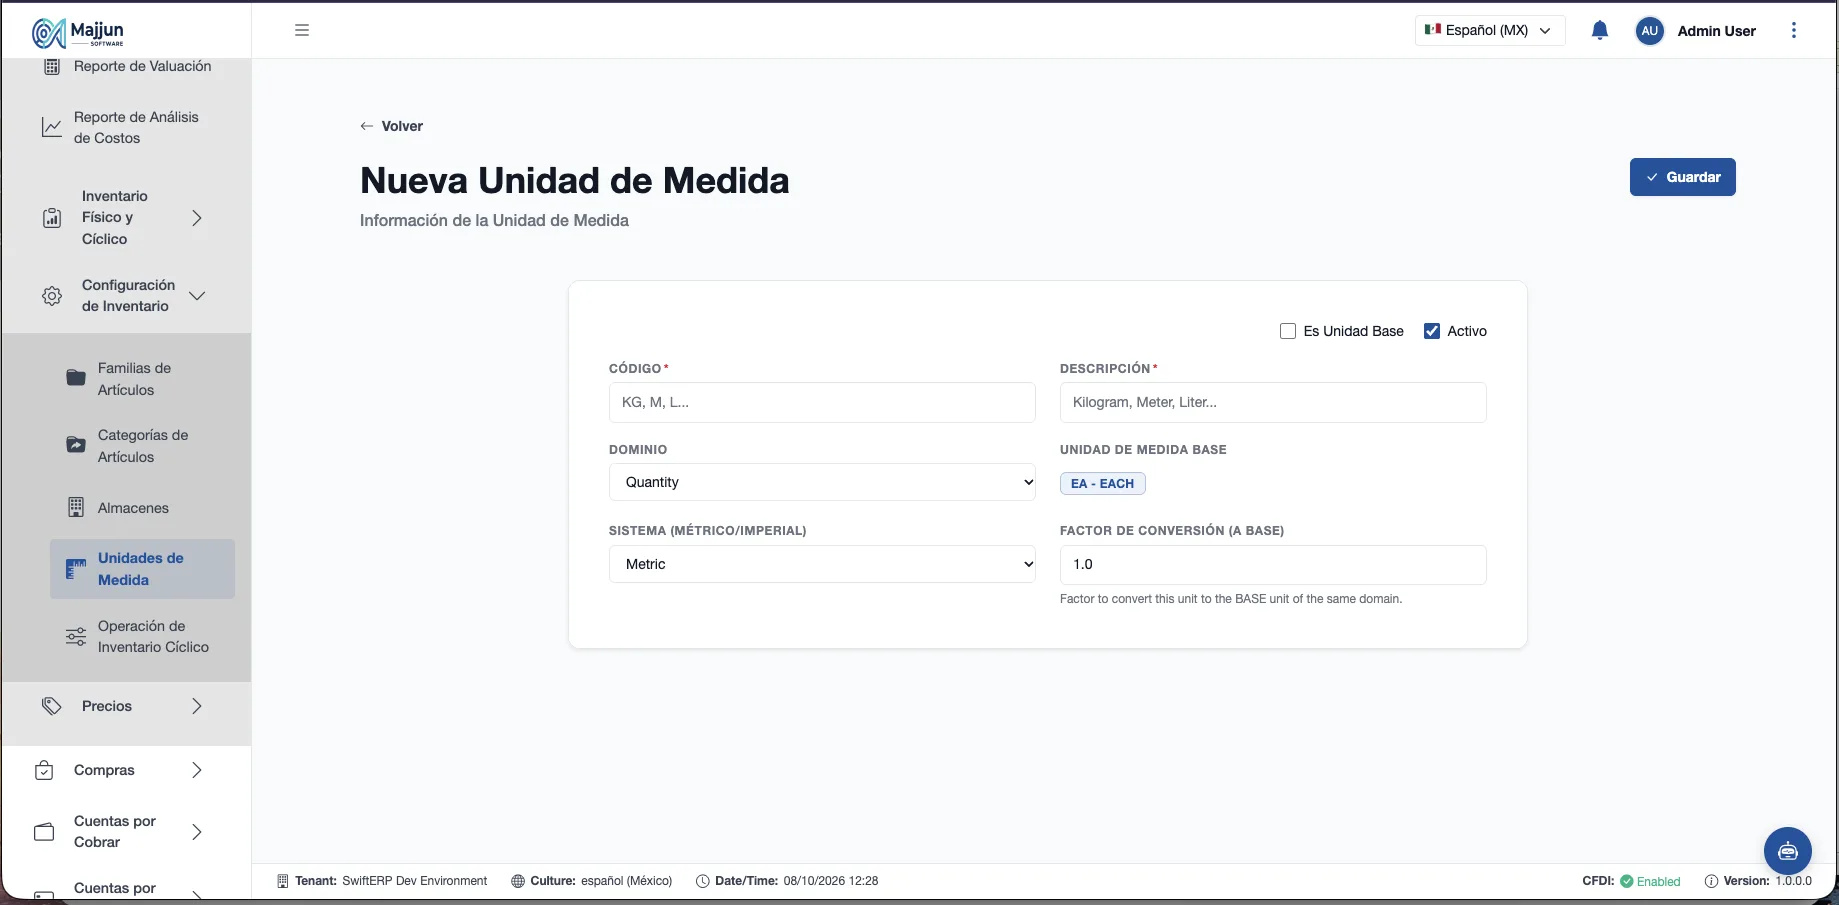This screenshot has width=1839, height=905.
Task: Click the EA - EACH base unit badge
Action: pyautogui.click(x=1103, y=483)
